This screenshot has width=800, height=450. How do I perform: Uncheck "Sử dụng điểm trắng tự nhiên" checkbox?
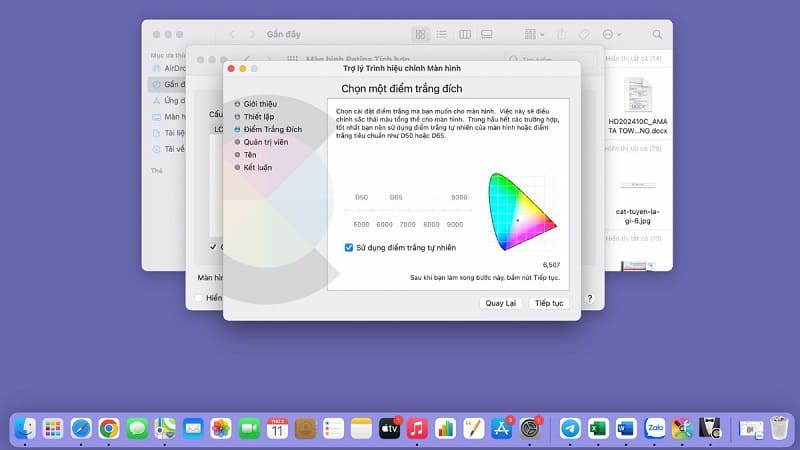point(335,246)
